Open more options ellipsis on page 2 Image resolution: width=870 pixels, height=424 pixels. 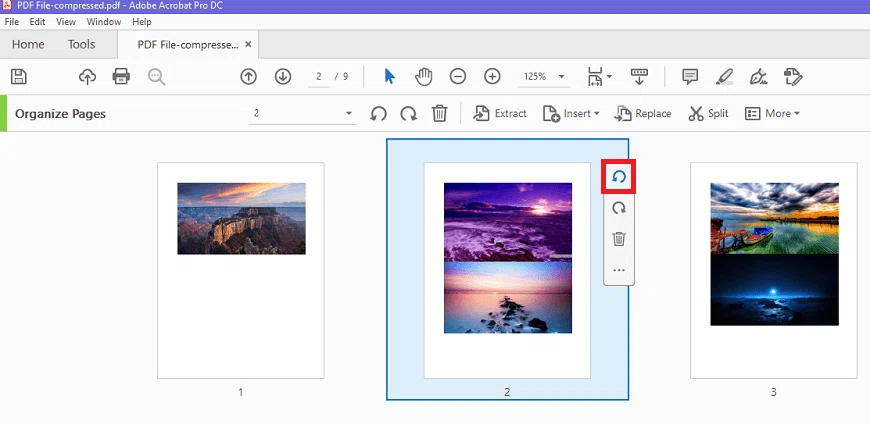click(619, 271)
